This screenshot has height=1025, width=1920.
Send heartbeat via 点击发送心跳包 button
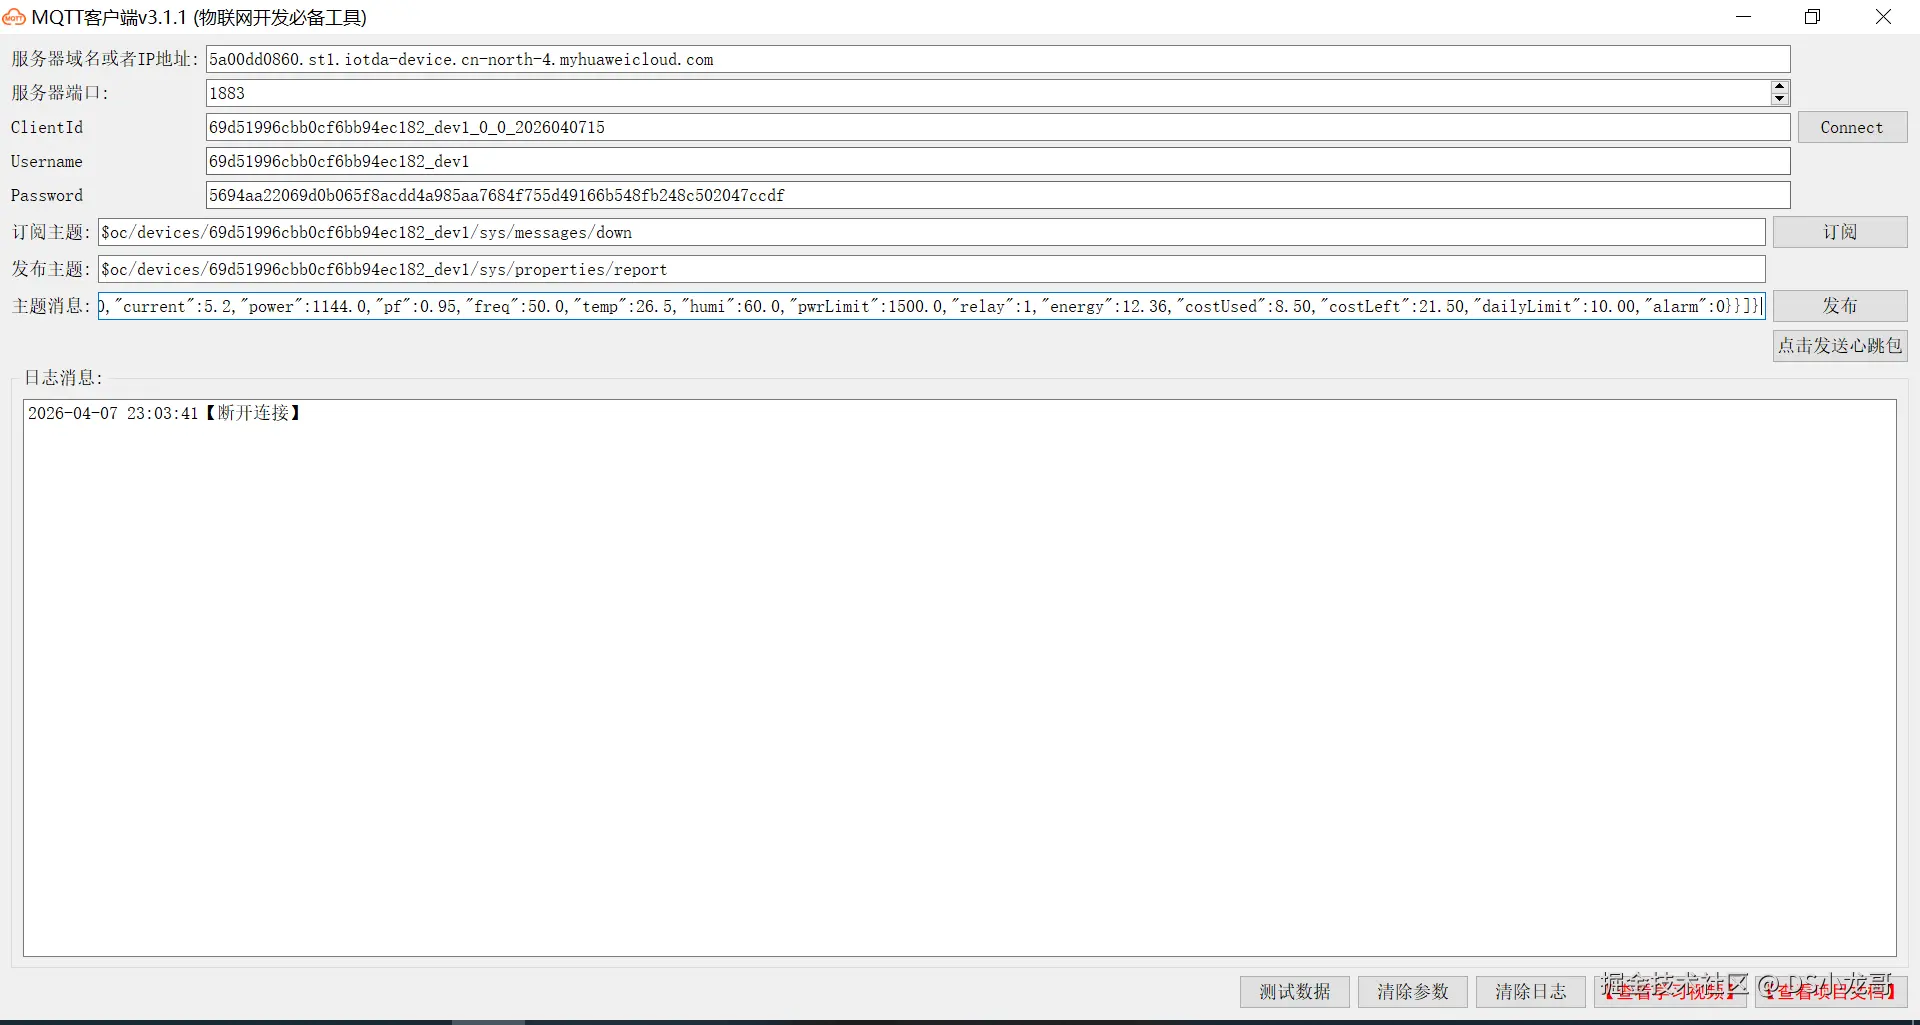click(1840, 346)
